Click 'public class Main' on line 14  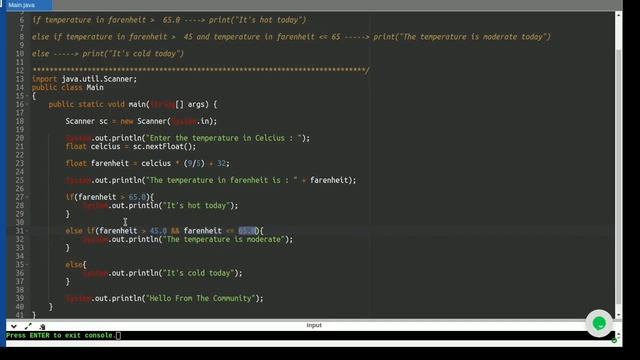[68, 87]
